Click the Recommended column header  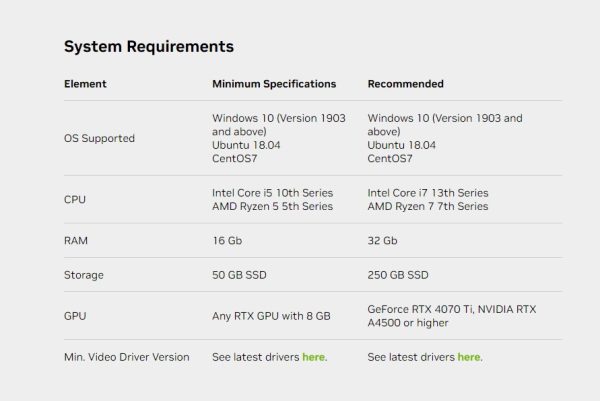[x=406, y=84]
